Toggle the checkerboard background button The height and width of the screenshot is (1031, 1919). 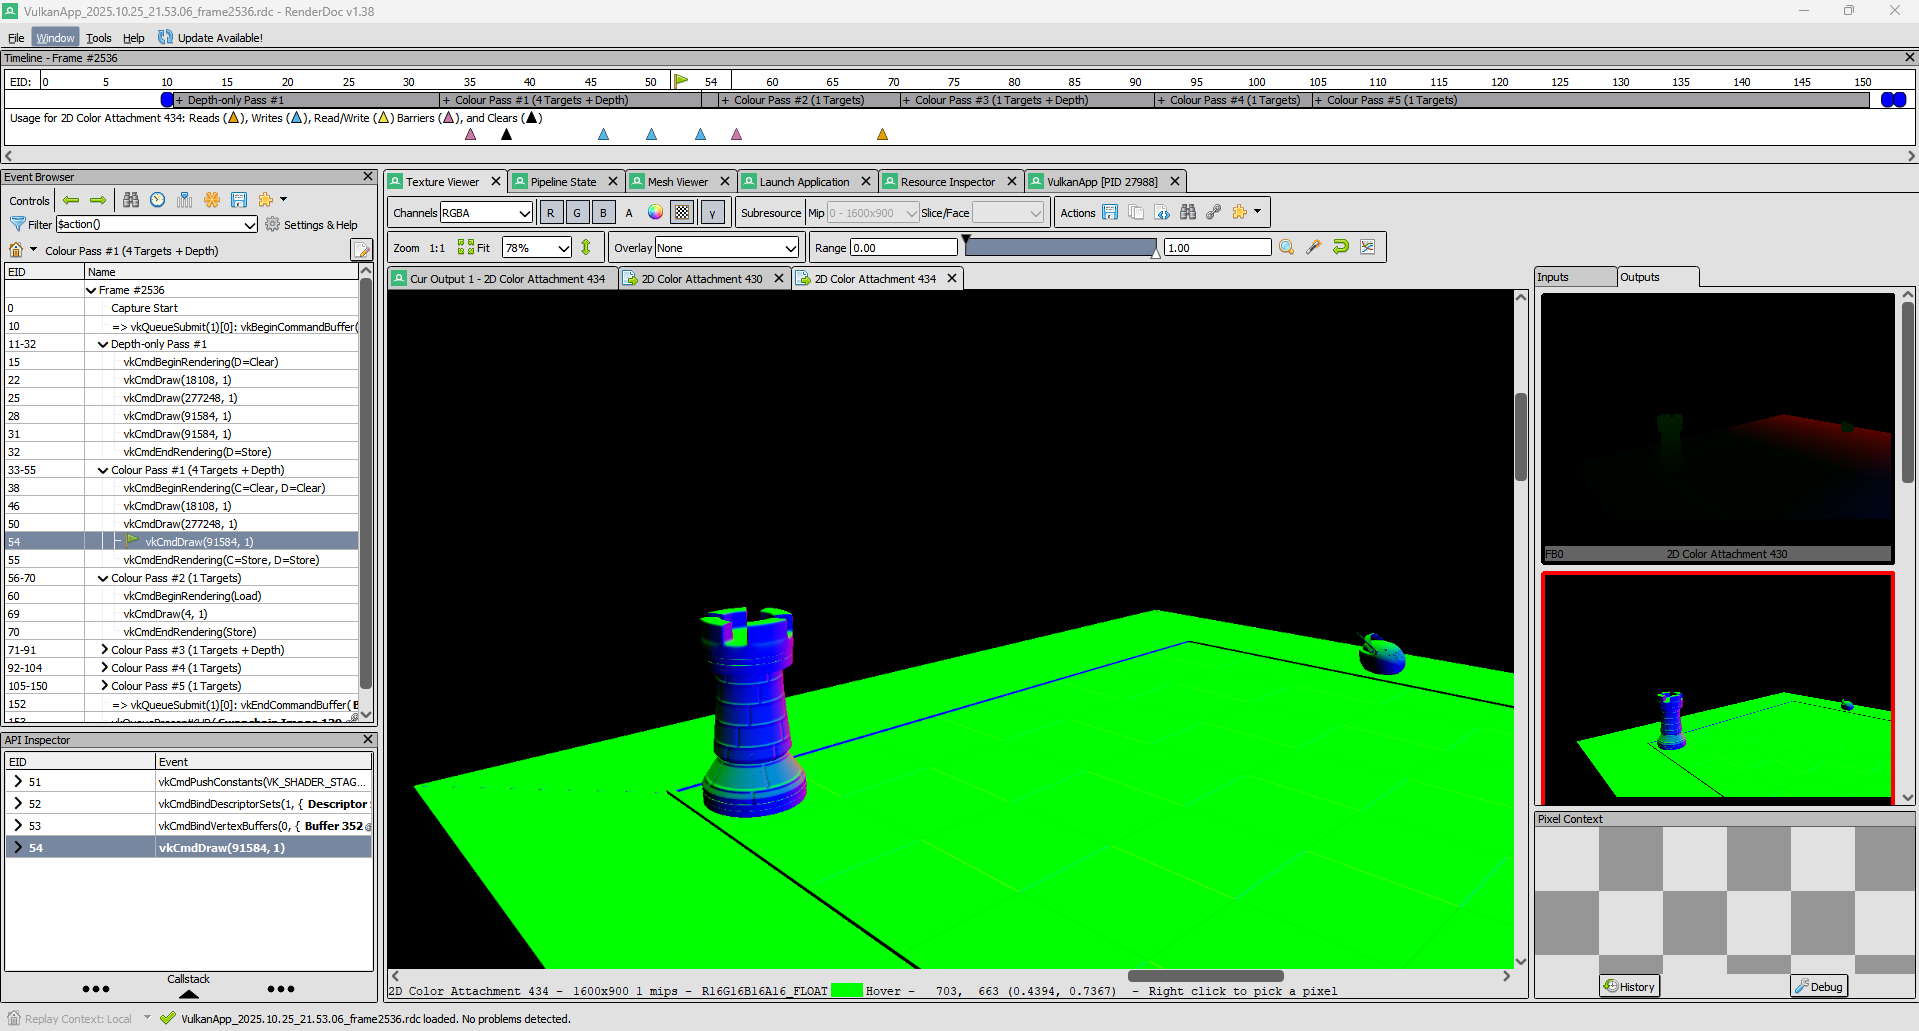(x=682, y=212)
